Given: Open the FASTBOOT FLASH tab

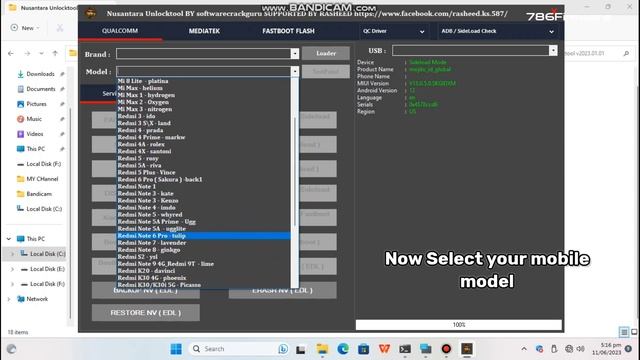Looking at the screenshot, I should point(288,31).
